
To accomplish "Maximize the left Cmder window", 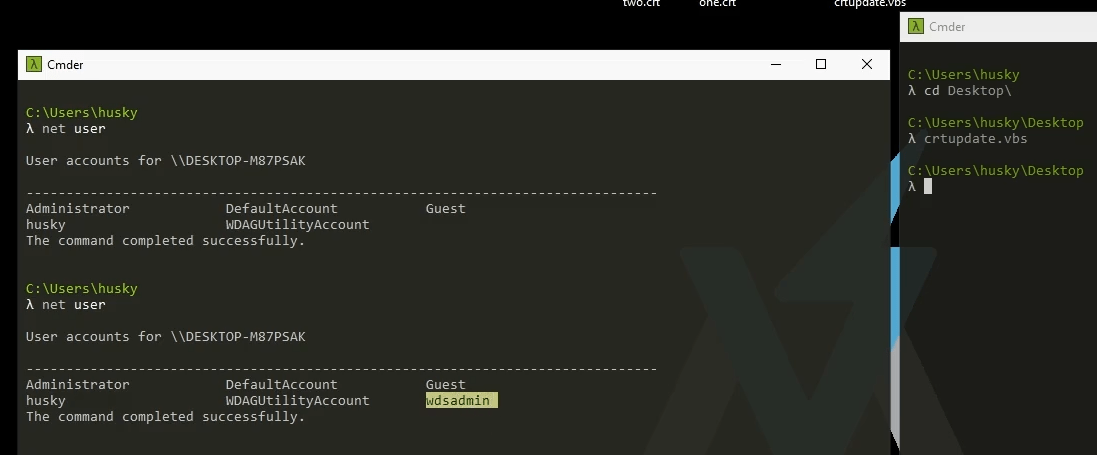I will point(821,65).
